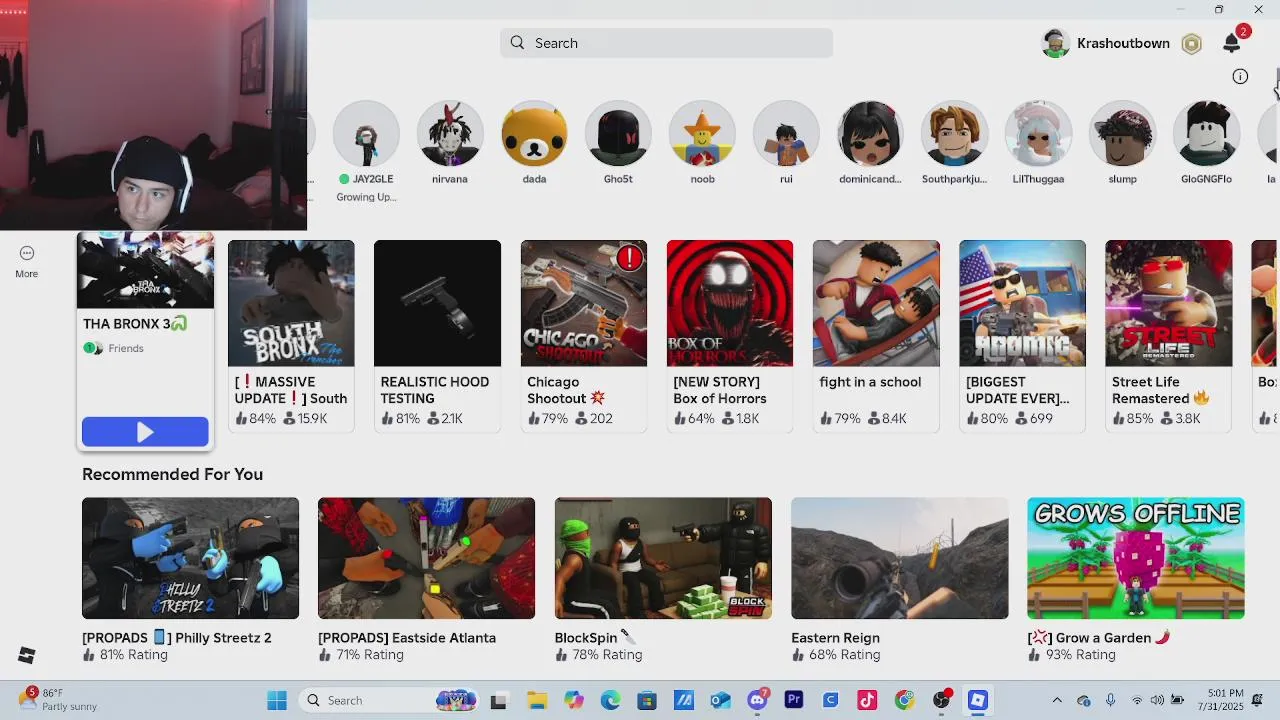Click the THA BRONX 3 title
The width and height of the screenshot is (1280, 720).
[x=135, y=324]
